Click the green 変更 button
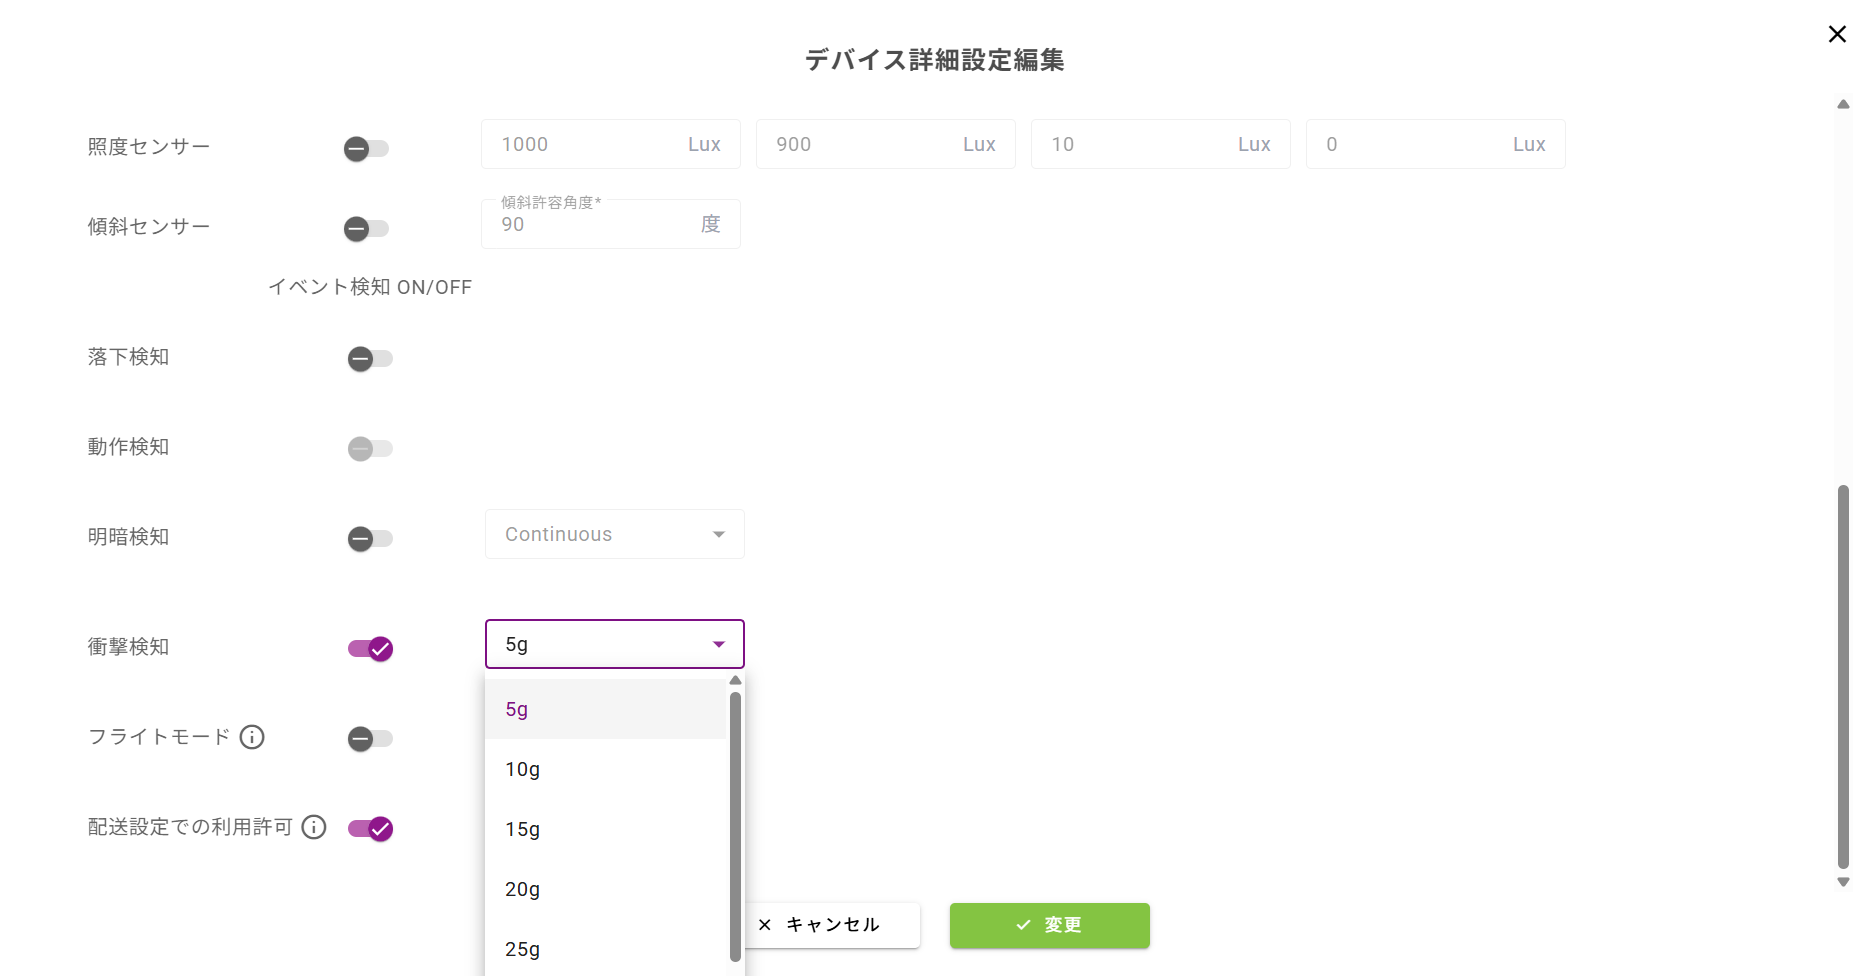Image resolution: width=1870 pixels, height=976 pixels. (x=1049, y=925)
